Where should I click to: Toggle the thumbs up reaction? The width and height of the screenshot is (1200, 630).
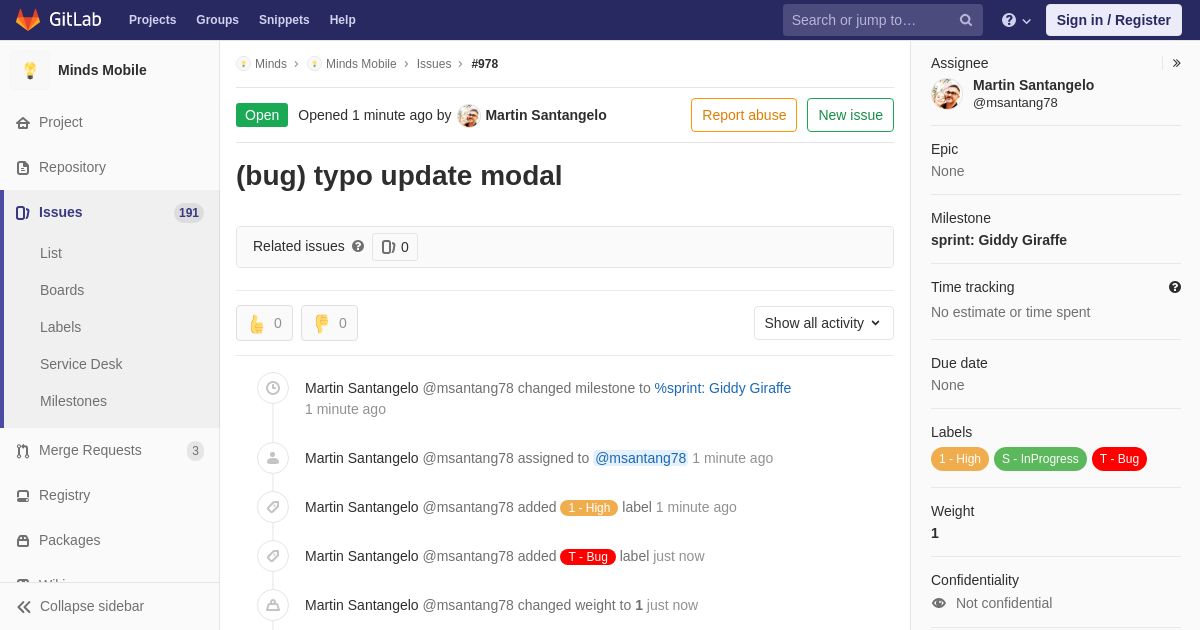pyautogui.click(x=264, y=323)
